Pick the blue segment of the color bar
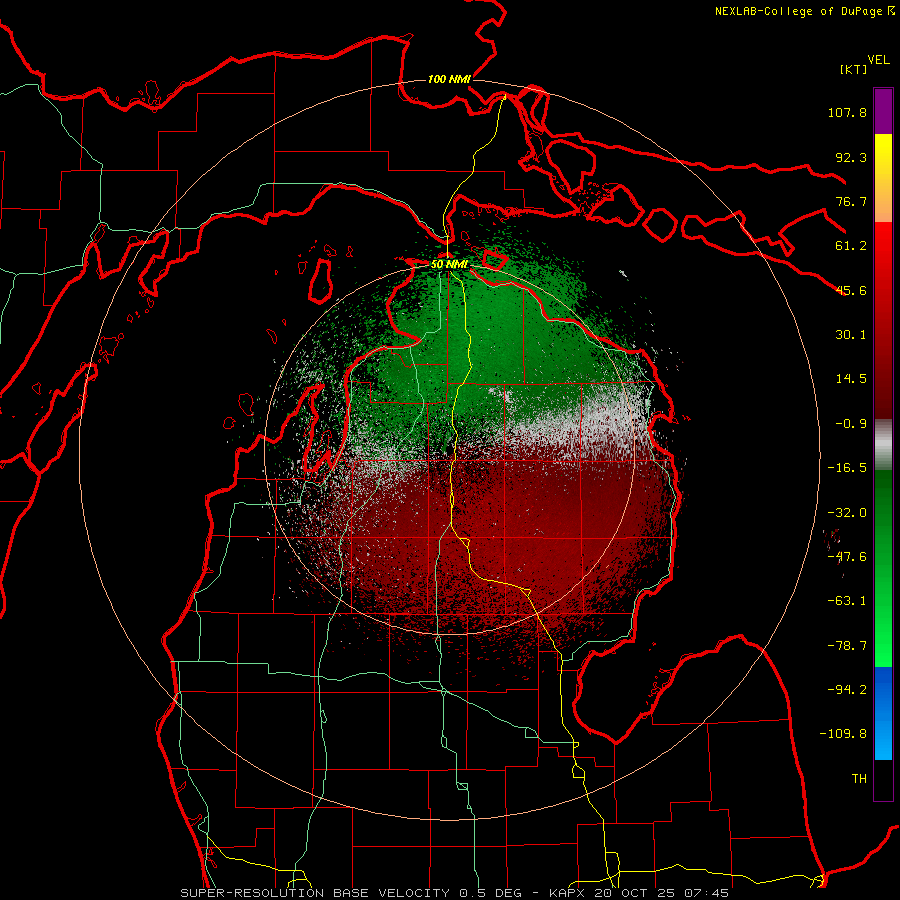This screenshot has width=900, height=900. (883, 713)
